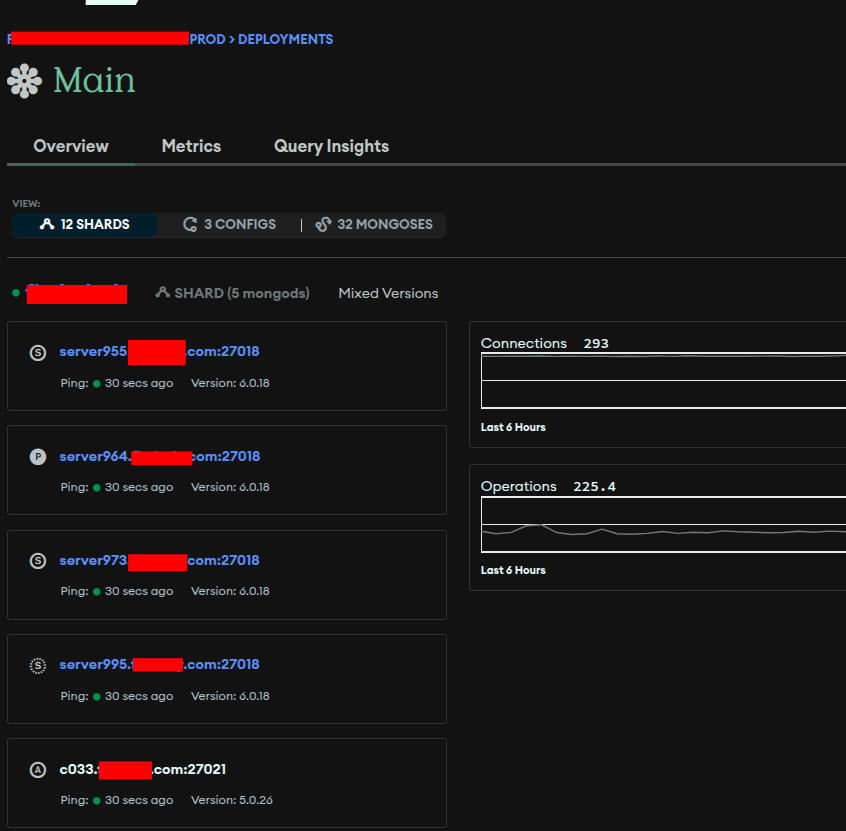This screenshot has width=846, height=831.
Task: Click the ping status dot for server995
Action: click(x=97, y=697)
